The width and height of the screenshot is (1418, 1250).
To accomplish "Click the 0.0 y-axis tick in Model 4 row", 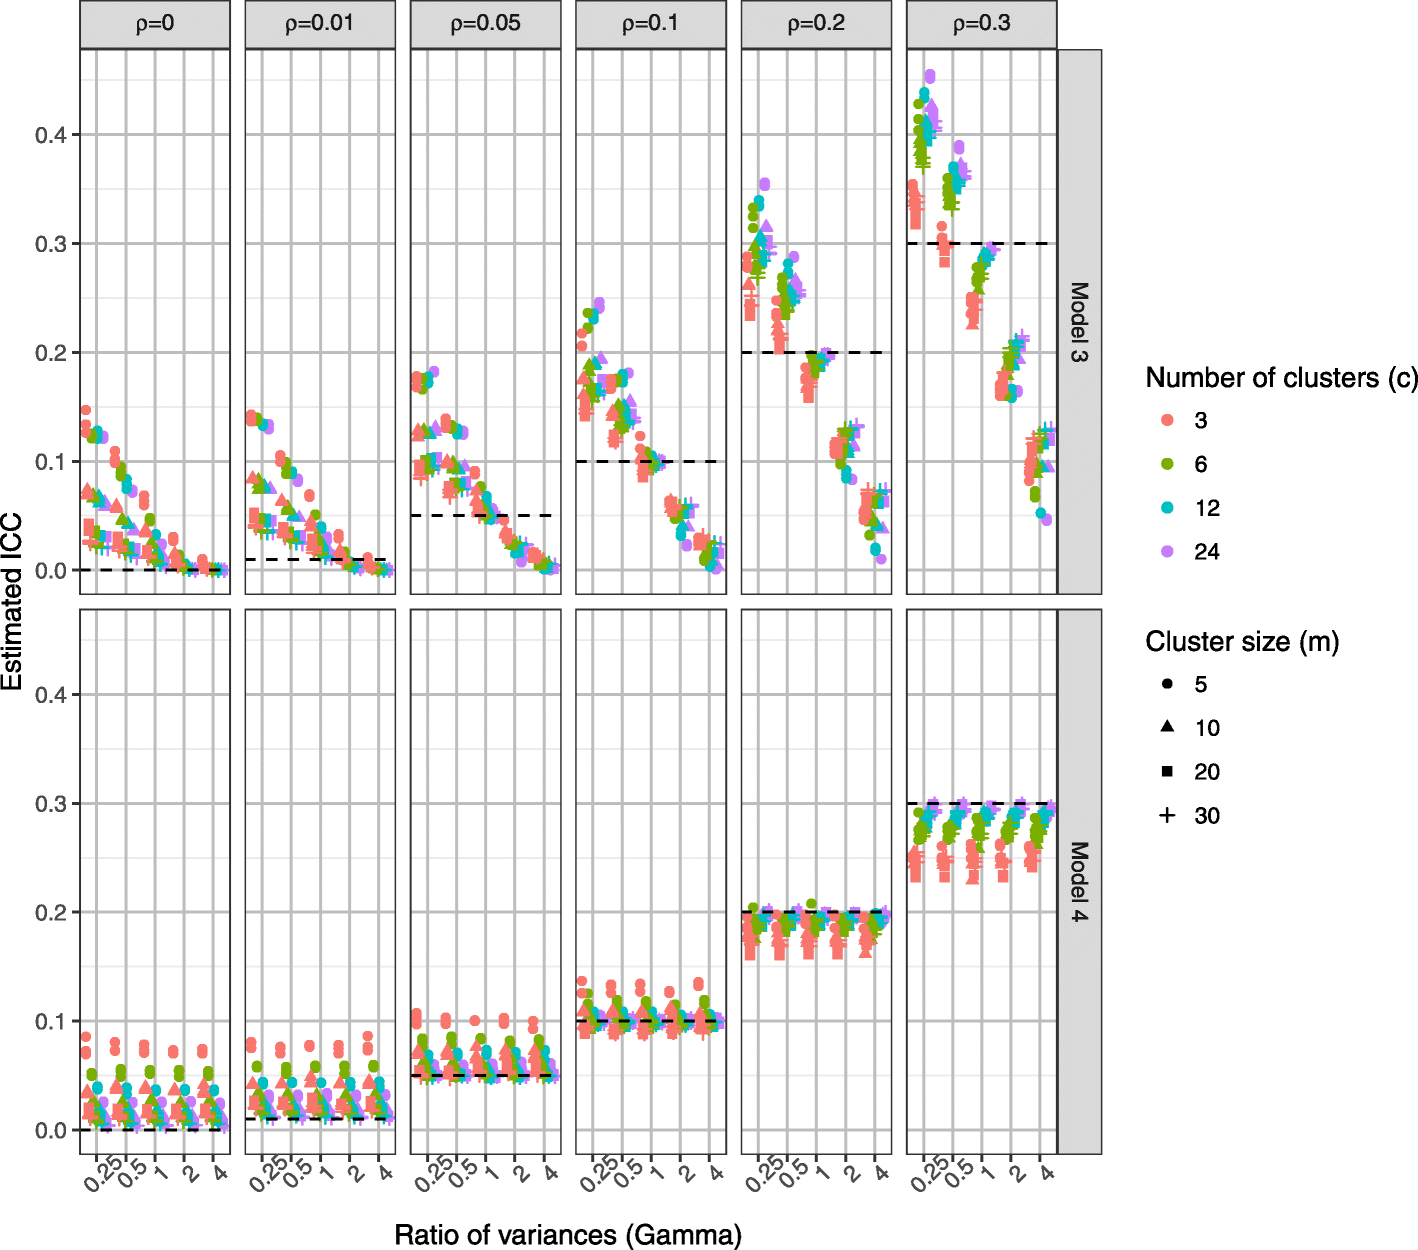I will pos(51,1131).
